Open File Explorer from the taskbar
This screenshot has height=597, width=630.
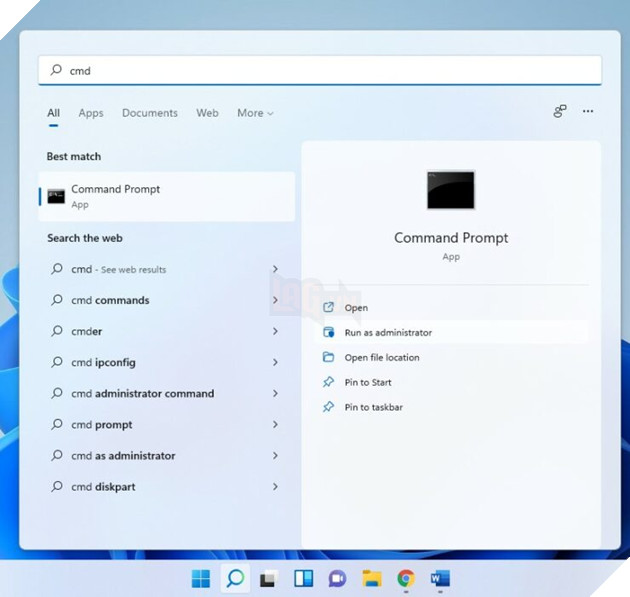[372, 579]
